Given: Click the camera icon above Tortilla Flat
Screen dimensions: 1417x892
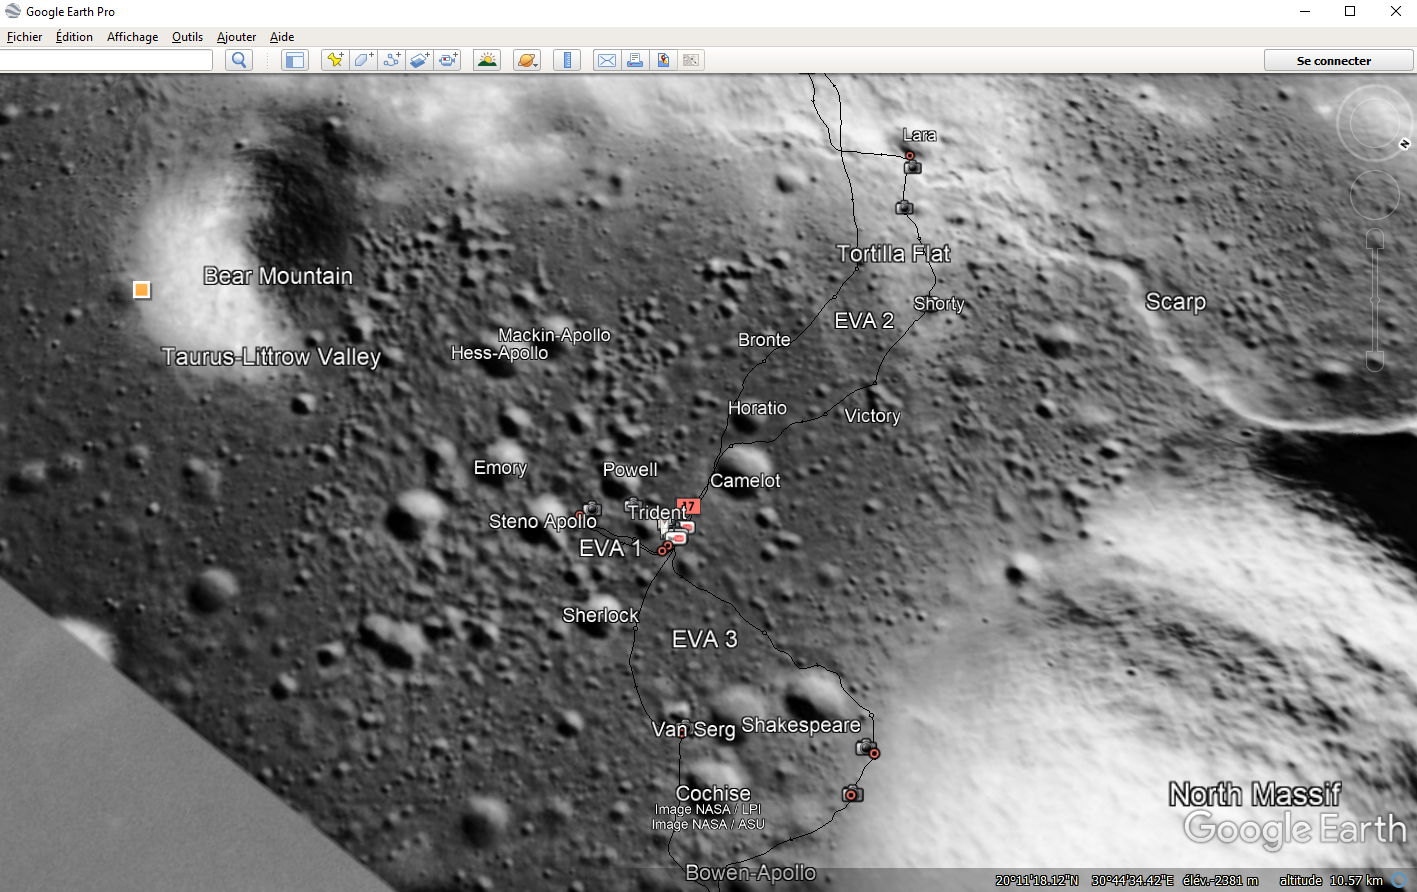Looking at the screenshot, I should pos(904,207).
